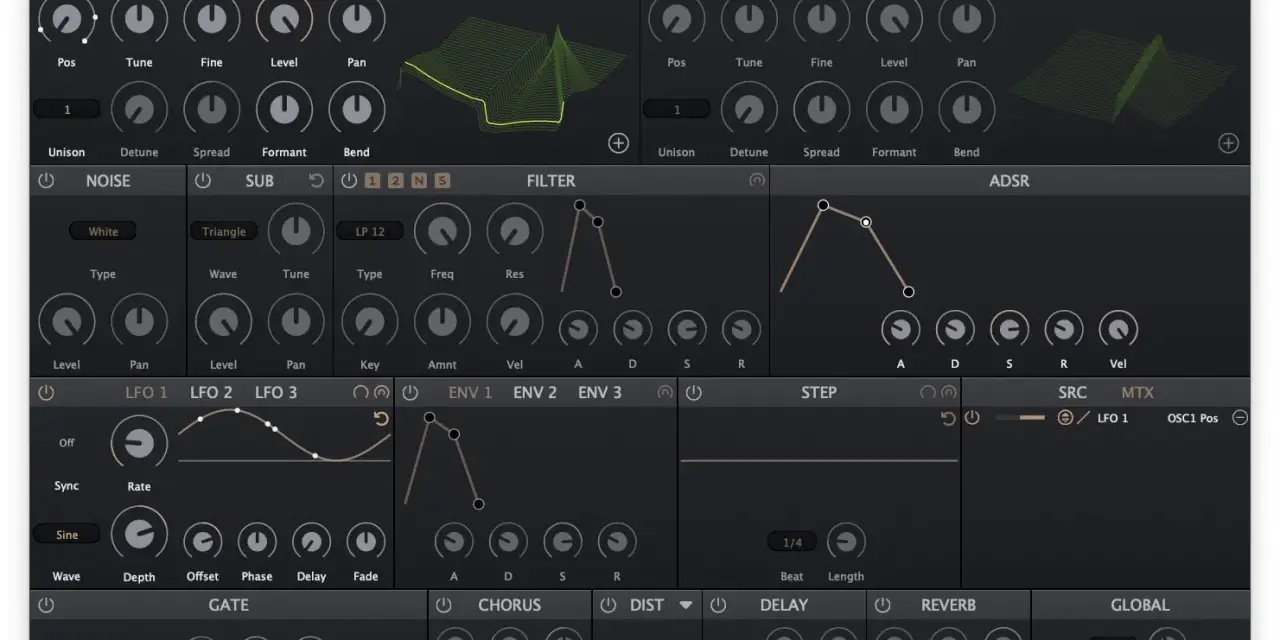Screen dimensions: 1280x640
Task: Toggle ENV section power
Action: coord(410,393)
